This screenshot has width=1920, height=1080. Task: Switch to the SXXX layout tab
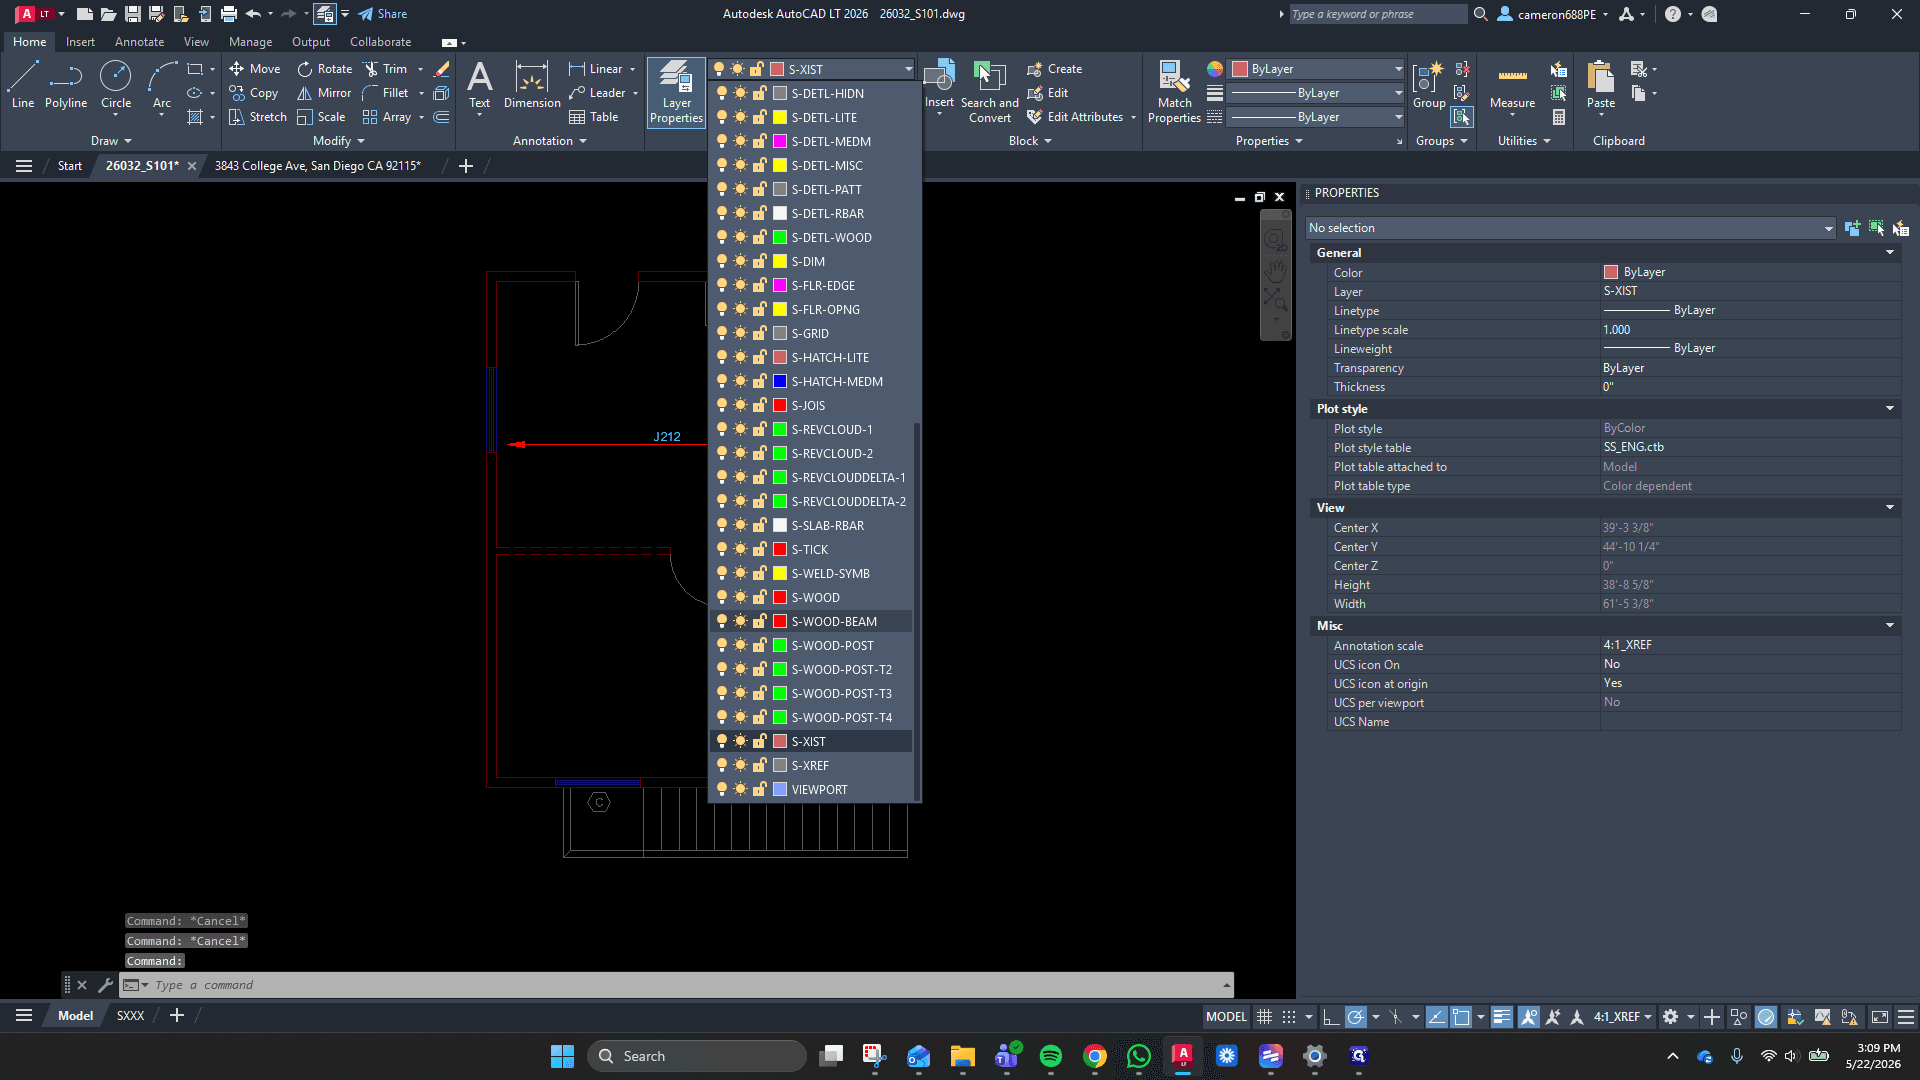pyautogui.click(x=130, y=1016)
